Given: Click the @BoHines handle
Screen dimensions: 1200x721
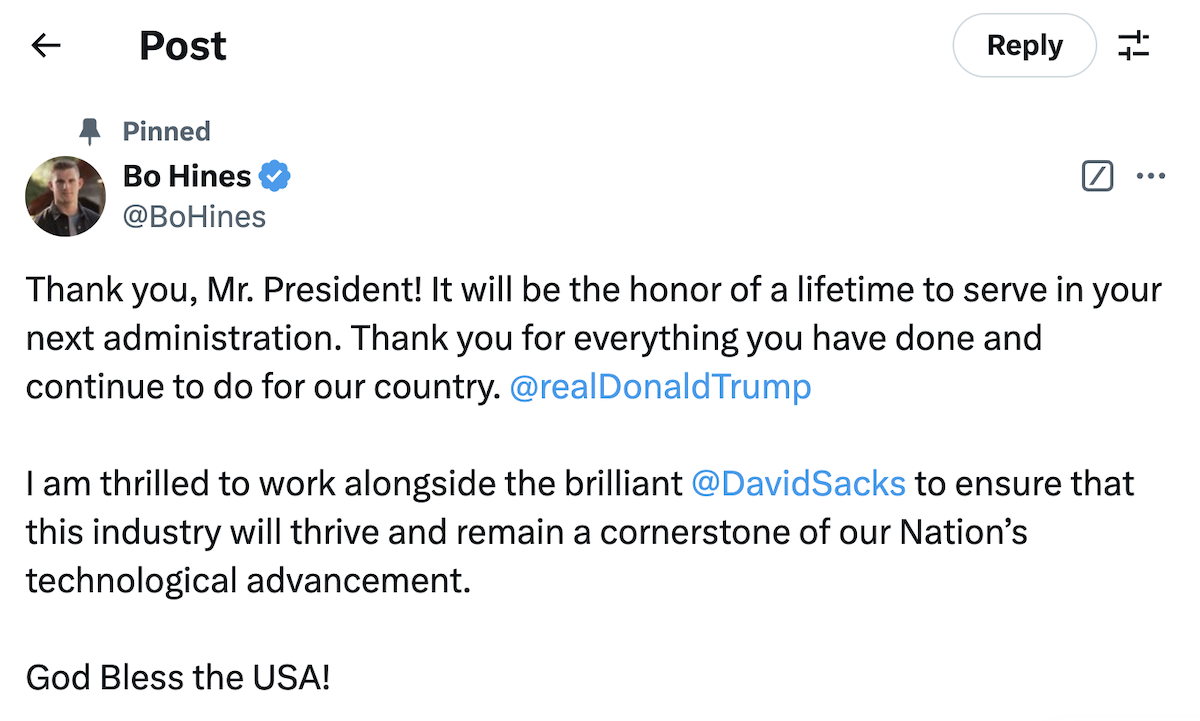Looking at the screenshot, I should pyautogui.click(x=194, y=216).
